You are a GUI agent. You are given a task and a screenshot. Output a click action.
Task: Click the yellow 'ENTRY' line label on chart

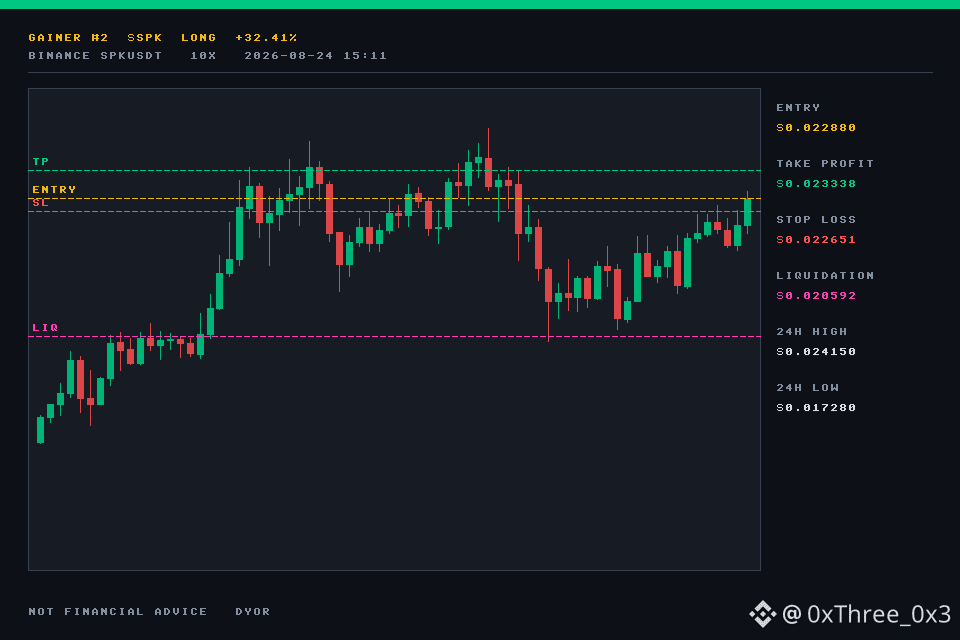coord(54,189)
